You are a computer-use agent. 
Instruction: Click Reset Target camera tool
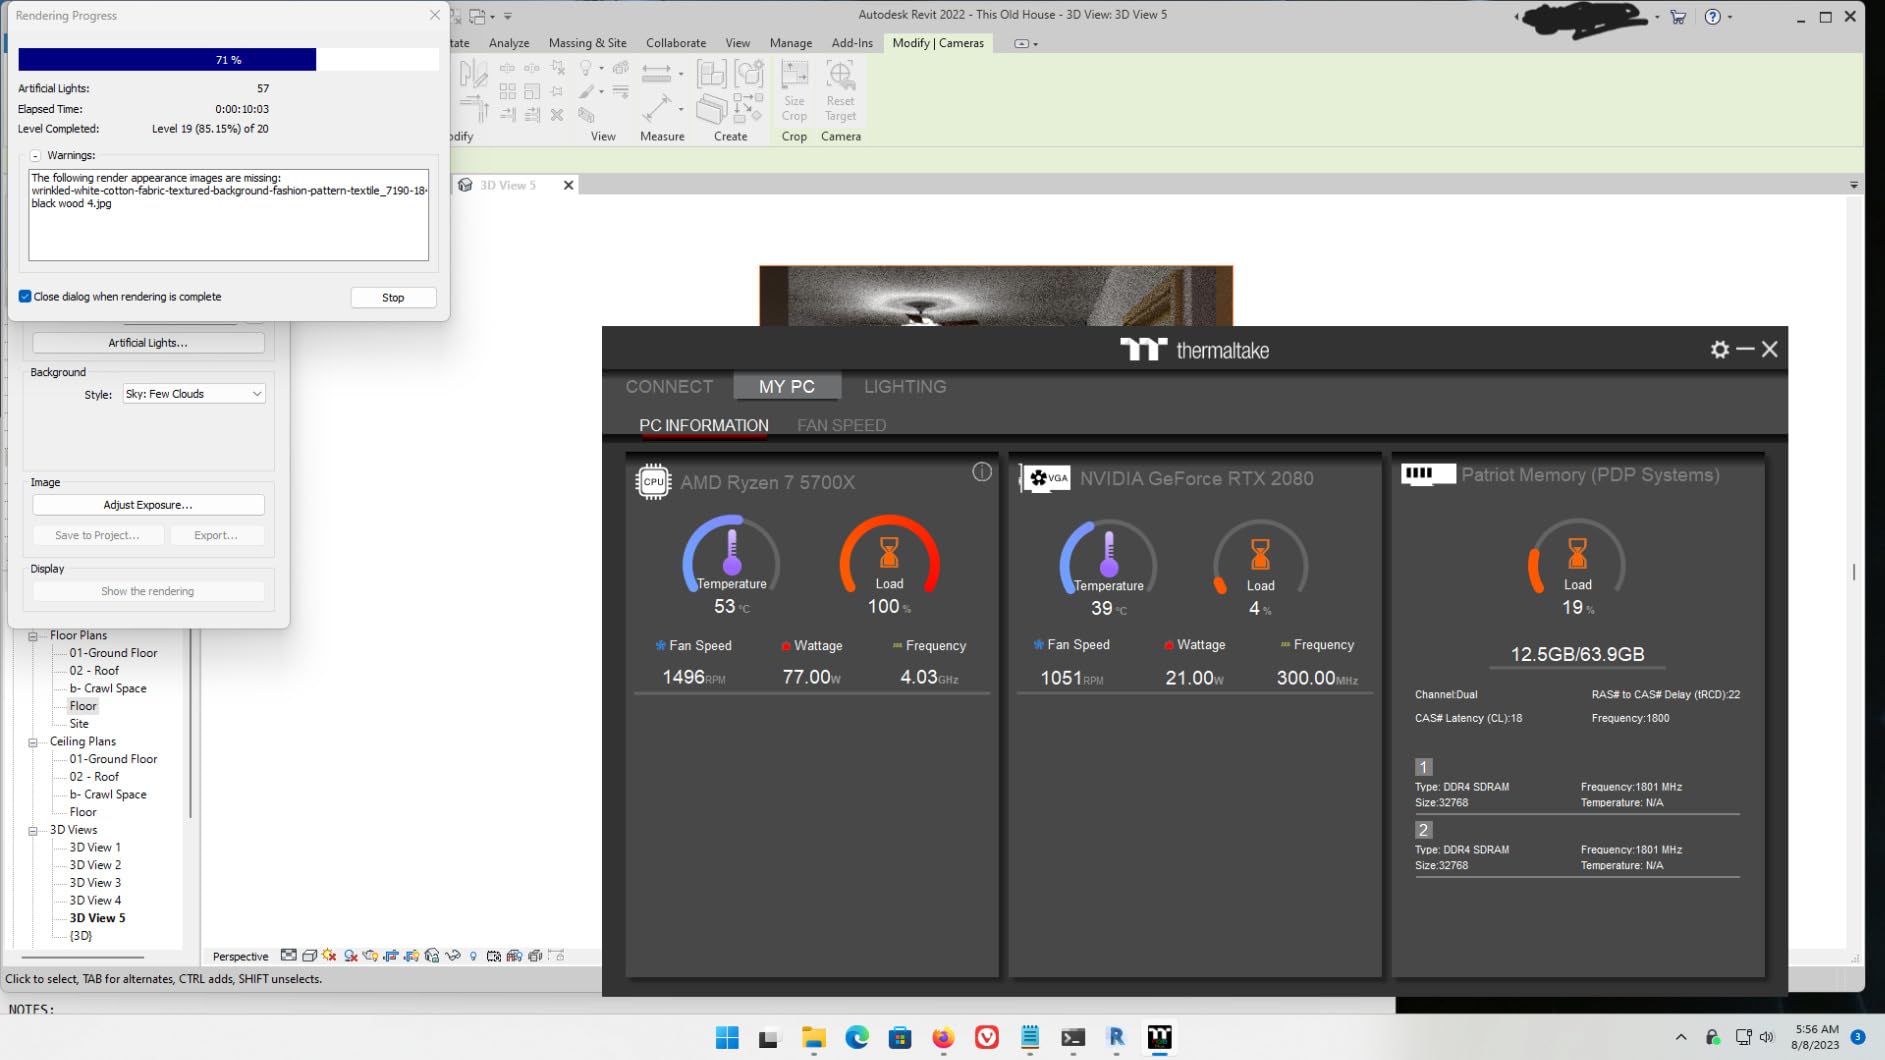840,91
